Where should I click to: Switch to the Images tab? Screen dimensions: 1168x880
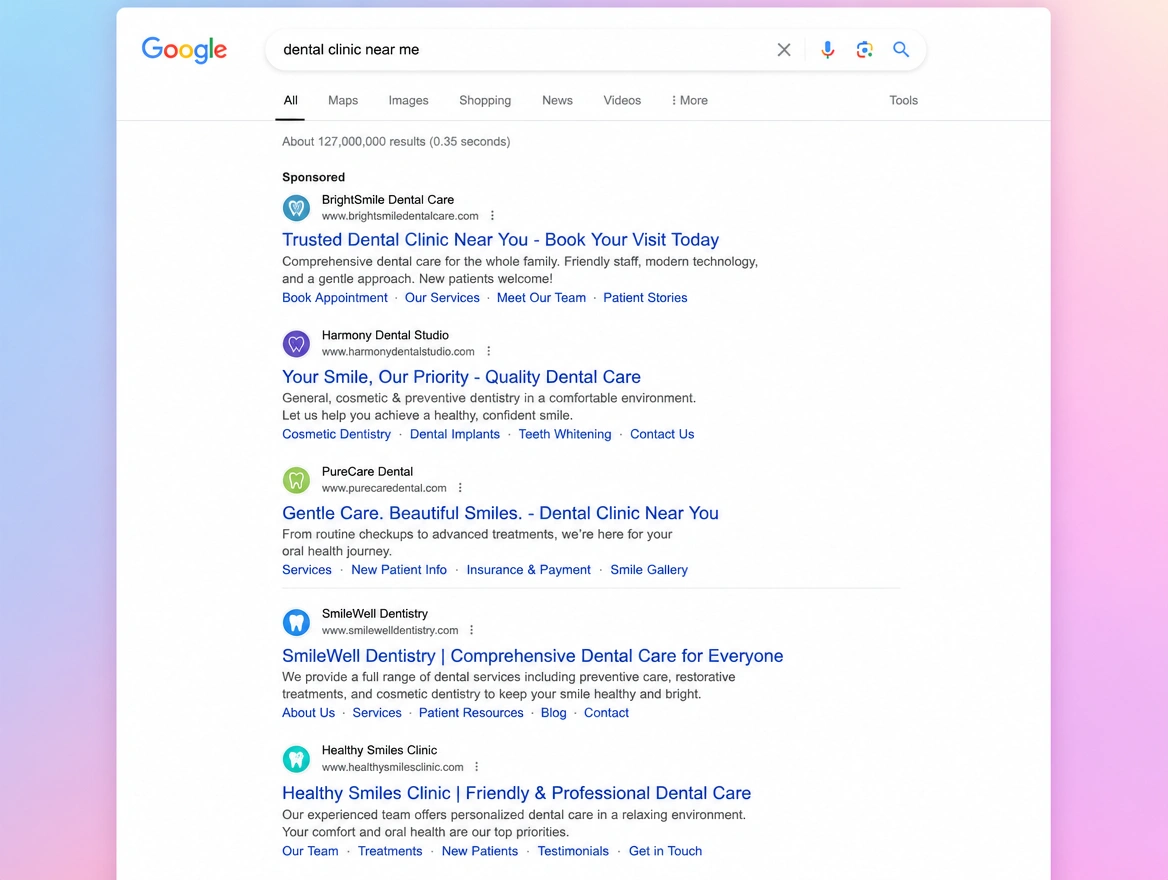coord(408,101)
